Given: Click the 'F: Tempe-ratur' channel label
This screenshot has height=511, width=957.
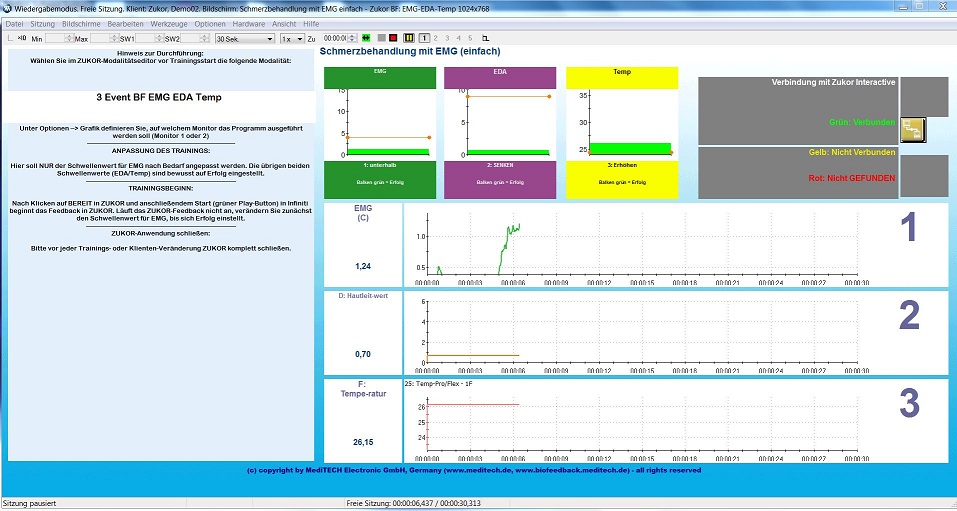Looking at the screenshot, I should [363, 389].
